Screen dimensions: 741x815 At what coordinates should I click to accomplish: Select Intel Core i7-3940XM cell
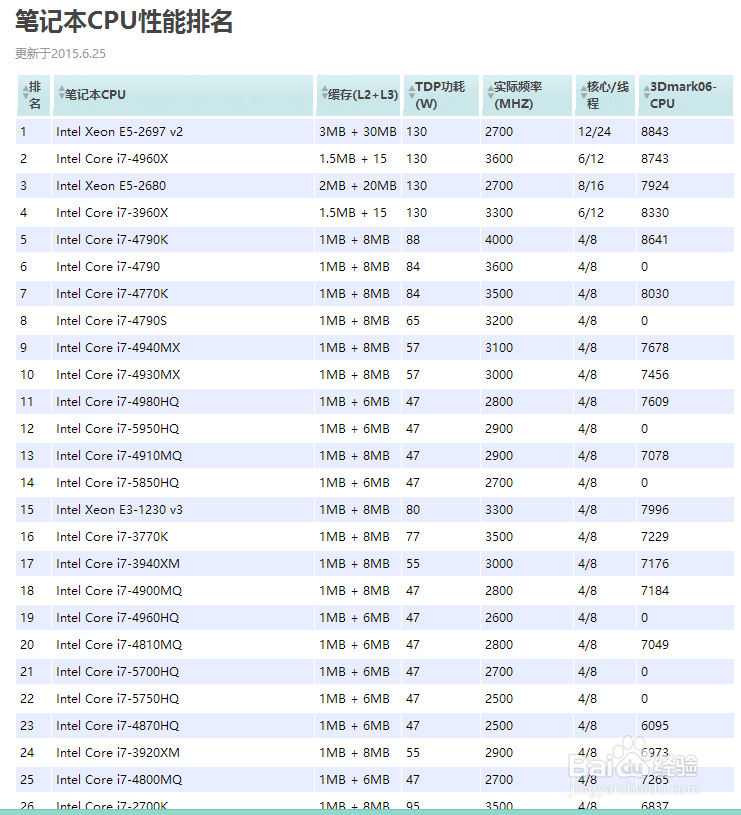pos(182,564)
